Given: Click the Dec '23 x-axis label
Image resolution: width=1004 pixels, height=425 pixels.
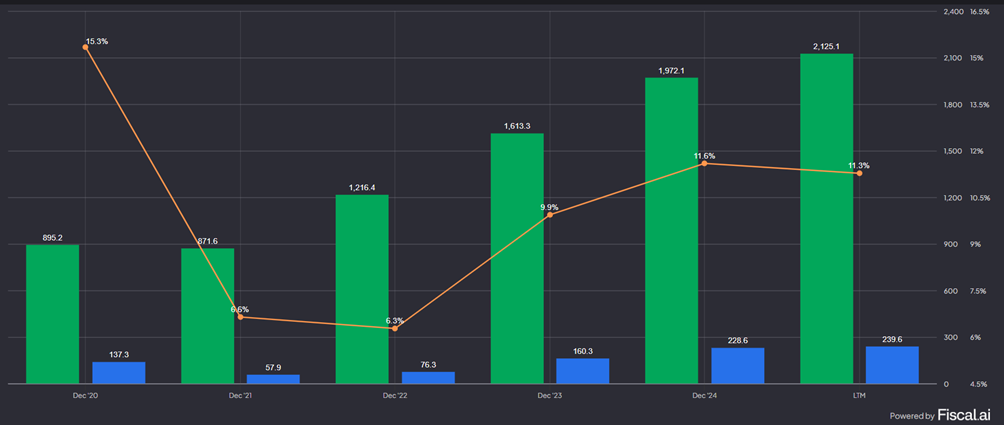Looking at the screenshot, I should tap(550, 396).
